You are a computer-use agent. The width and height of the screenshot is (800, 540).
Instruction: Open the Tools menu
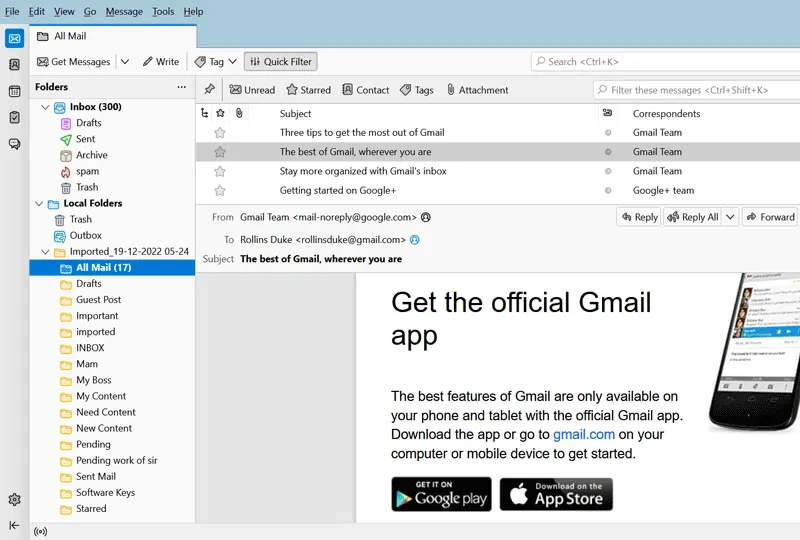tap(162, 12)
